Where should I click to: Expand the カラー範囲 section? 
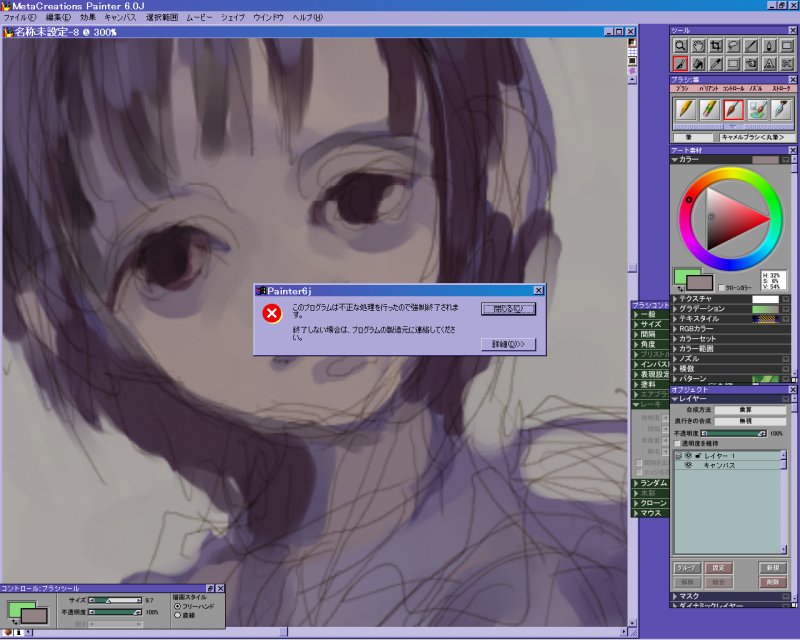[675, 349]
